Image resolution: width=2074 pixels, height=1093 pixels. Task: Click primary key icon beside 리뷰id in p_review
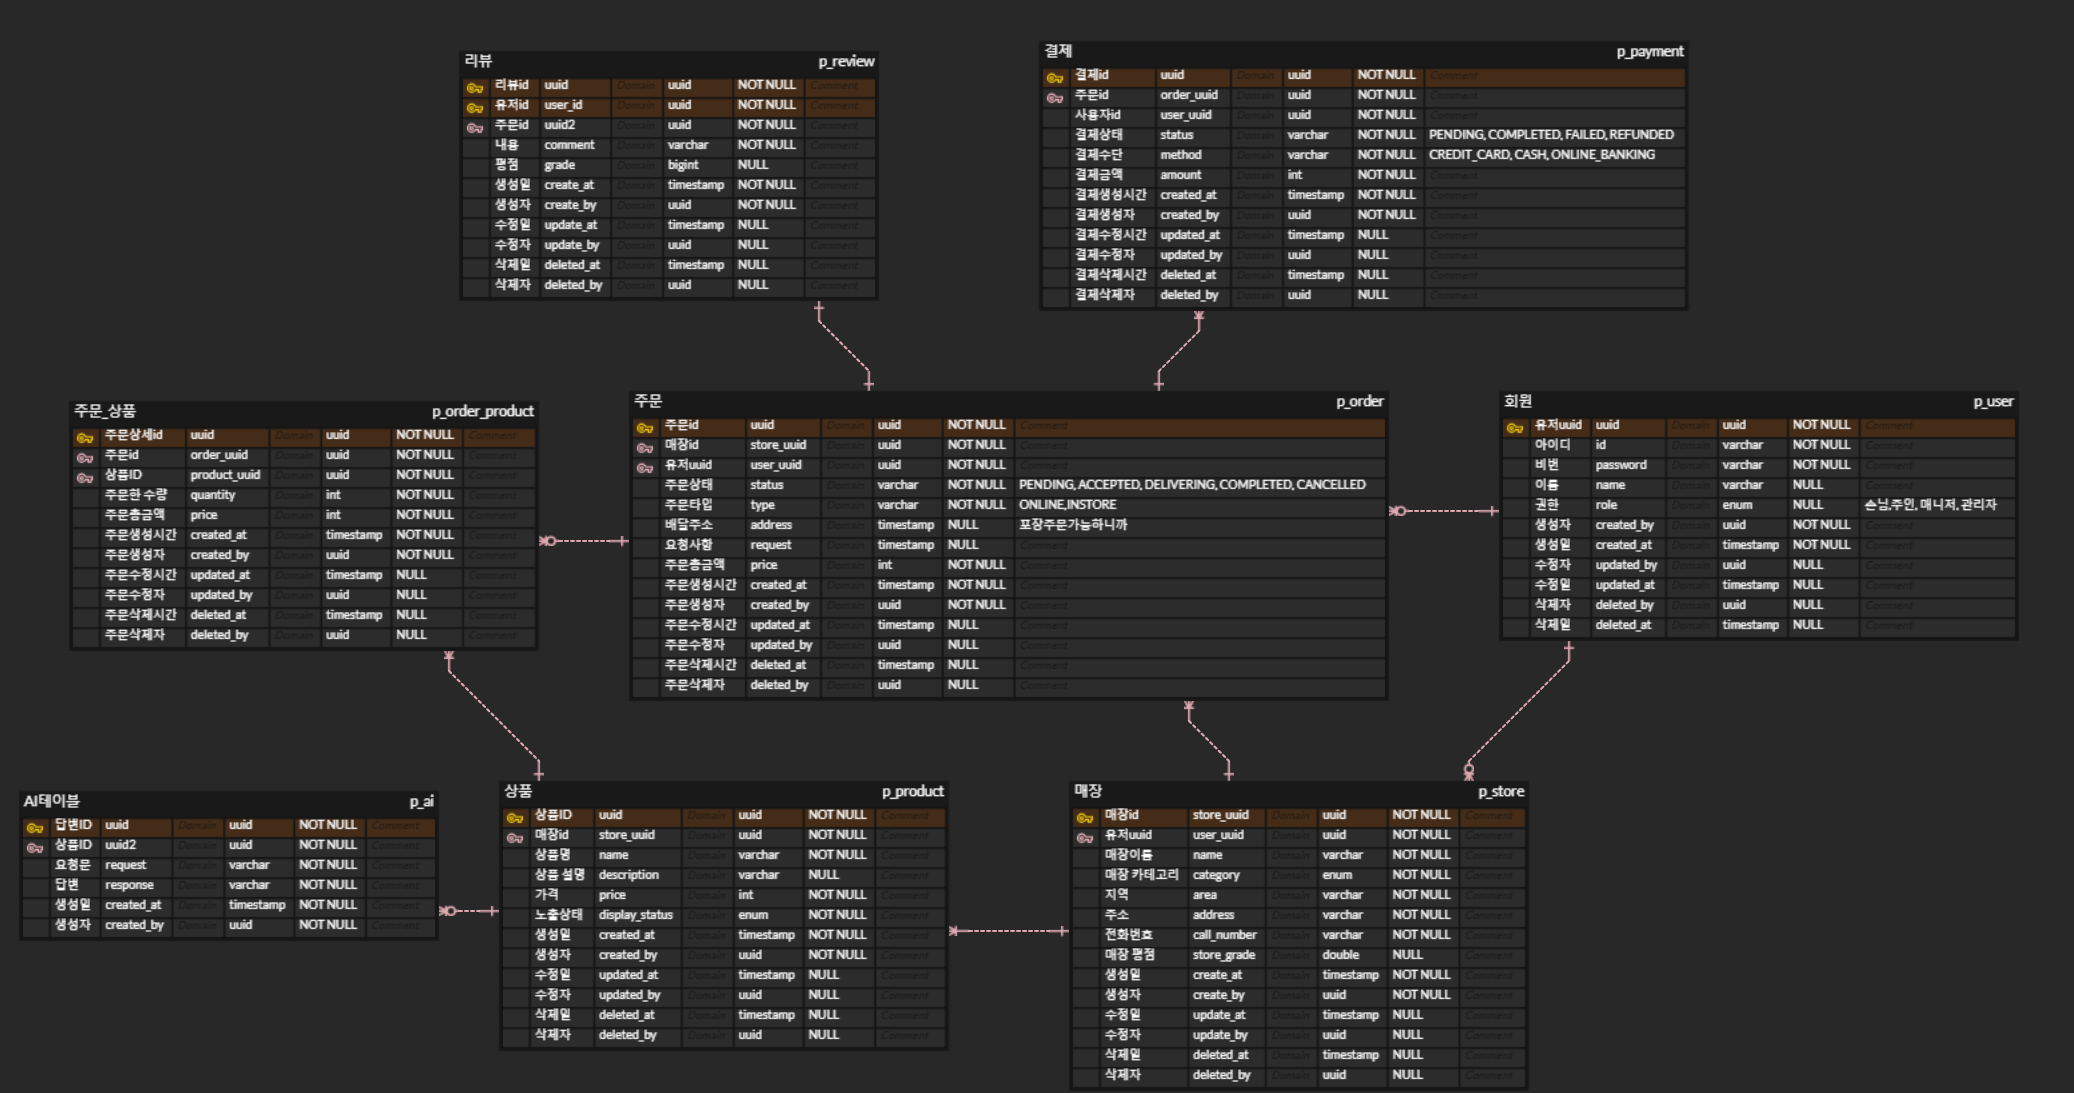[474, 88]
